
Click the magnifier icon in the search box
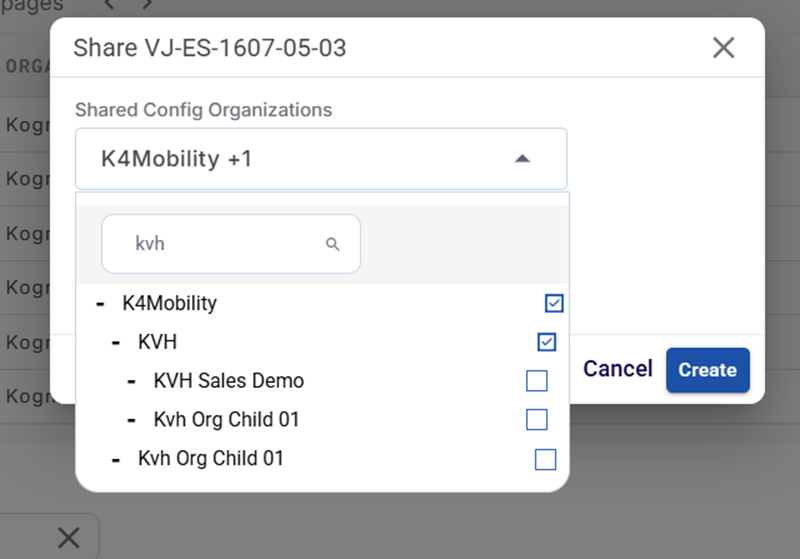pos(333,244)
